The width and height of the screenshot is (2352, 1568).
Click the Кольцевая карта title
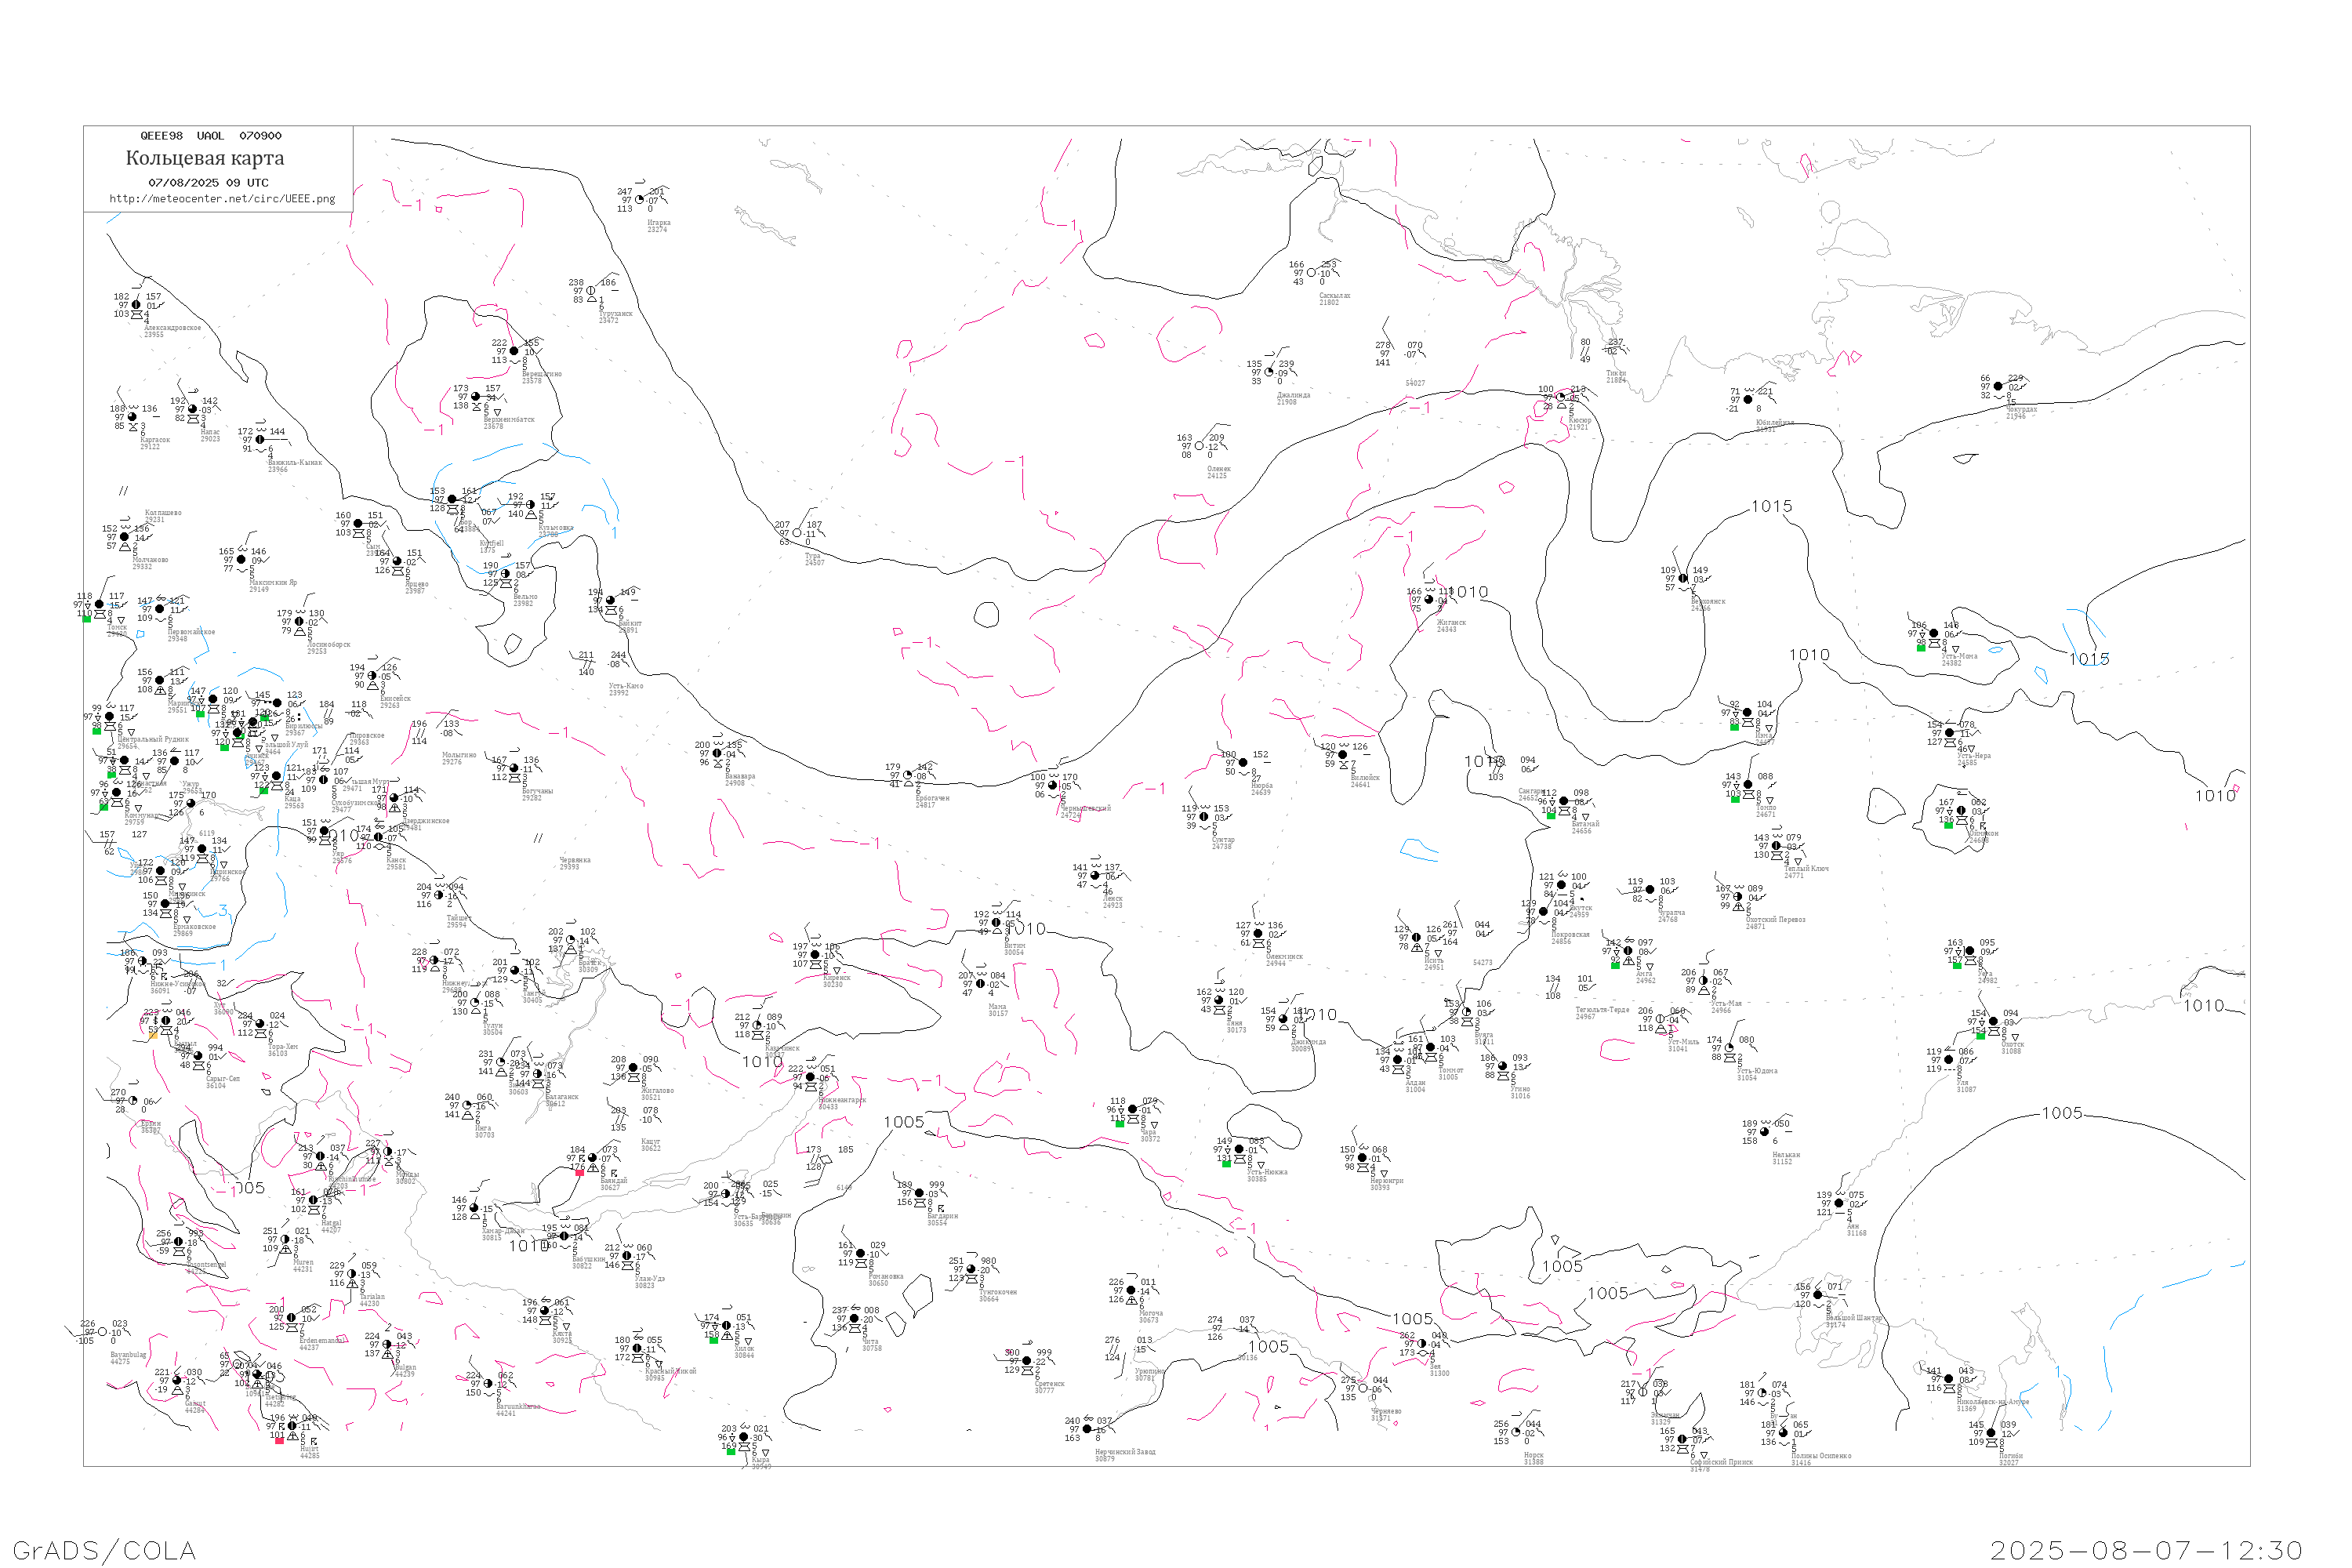[205, 158]
